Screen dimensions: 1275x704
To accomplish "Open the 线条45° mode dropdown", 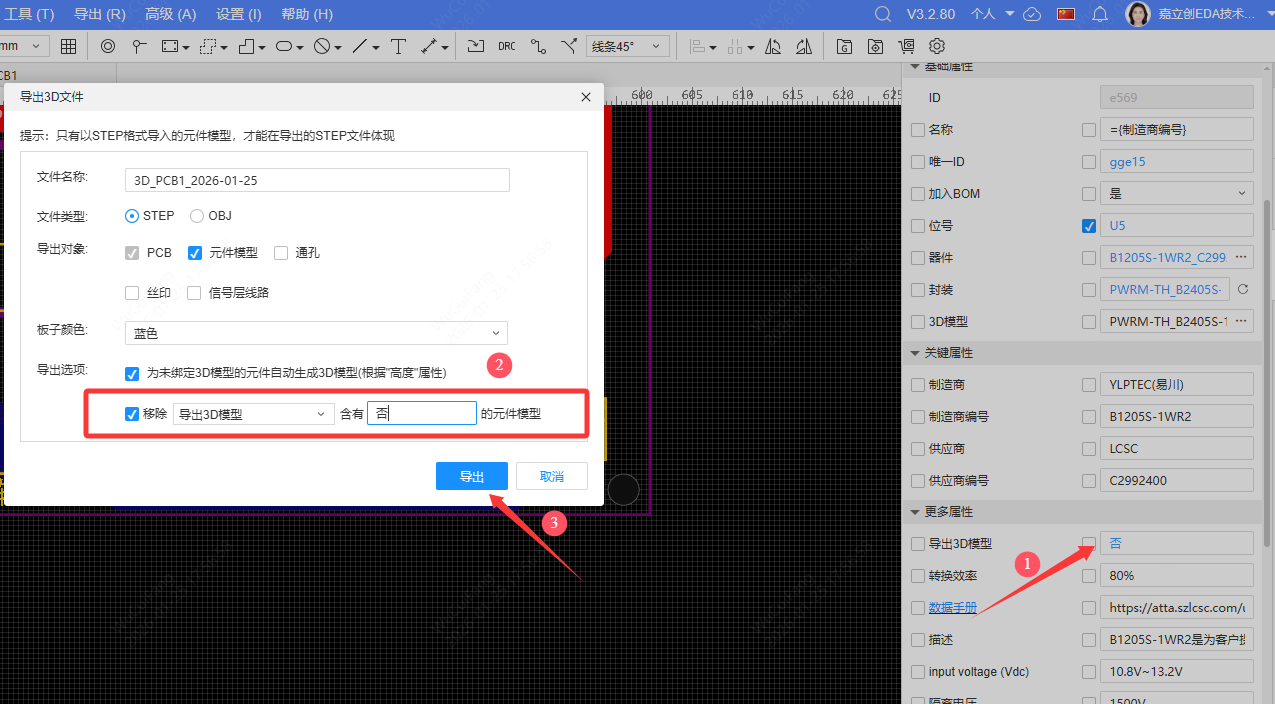I will tap(628, 46).
